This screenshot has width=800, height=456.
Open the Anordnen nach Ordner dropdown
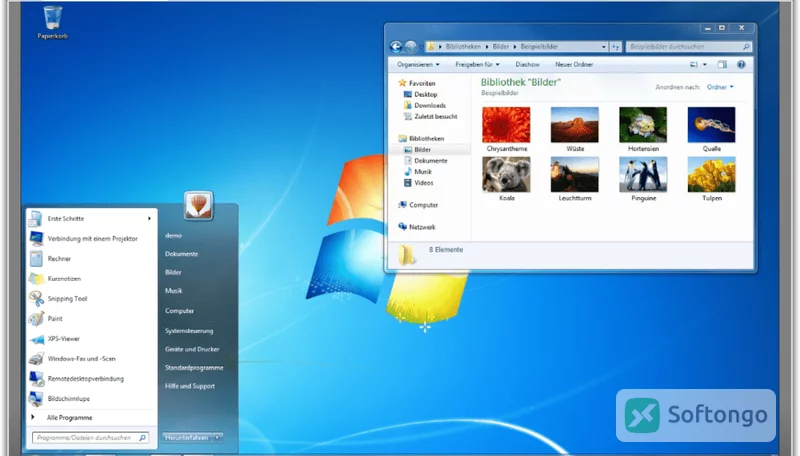click(720, 87)
